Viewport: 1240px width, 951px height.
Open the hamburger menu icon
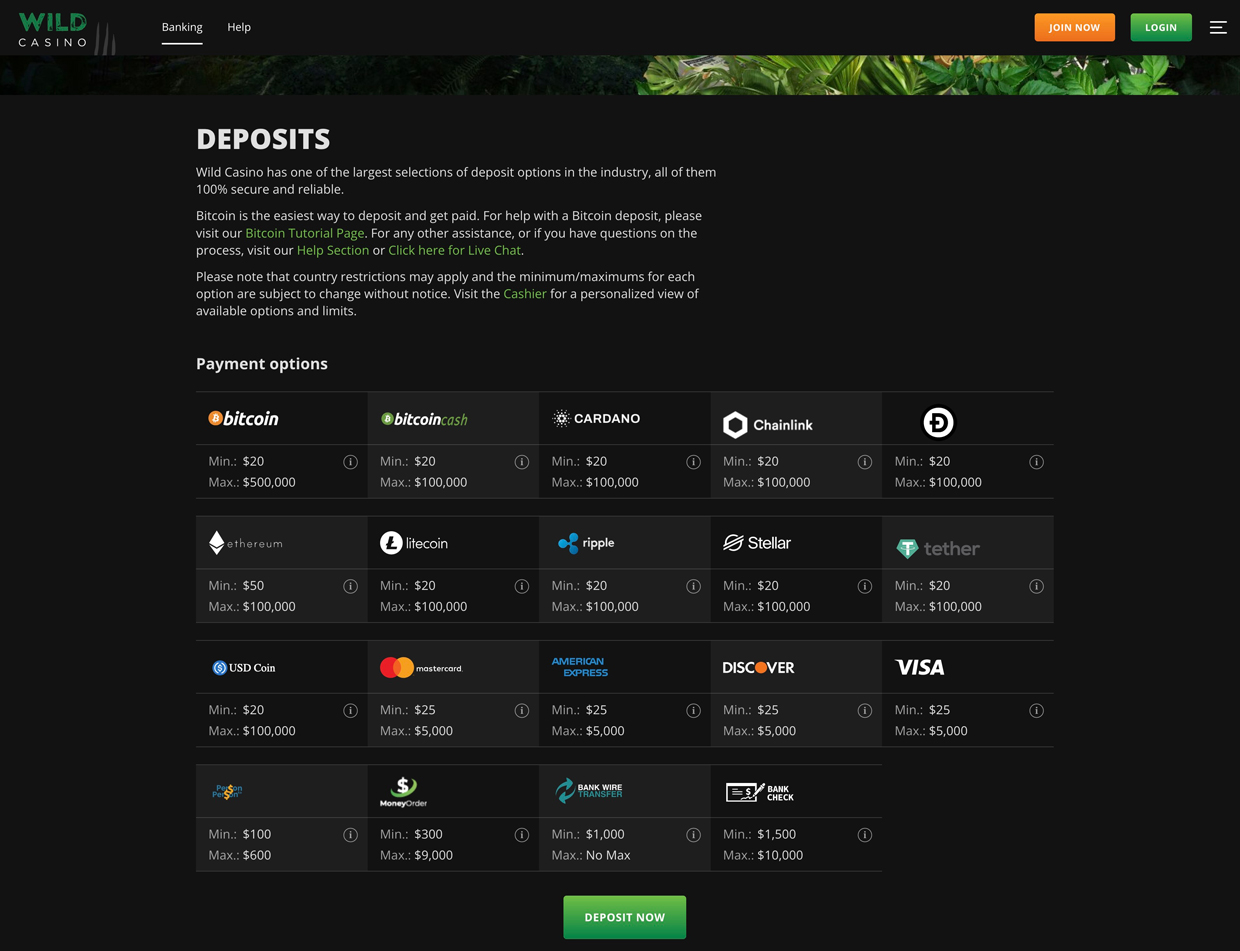pos(1218,27)
